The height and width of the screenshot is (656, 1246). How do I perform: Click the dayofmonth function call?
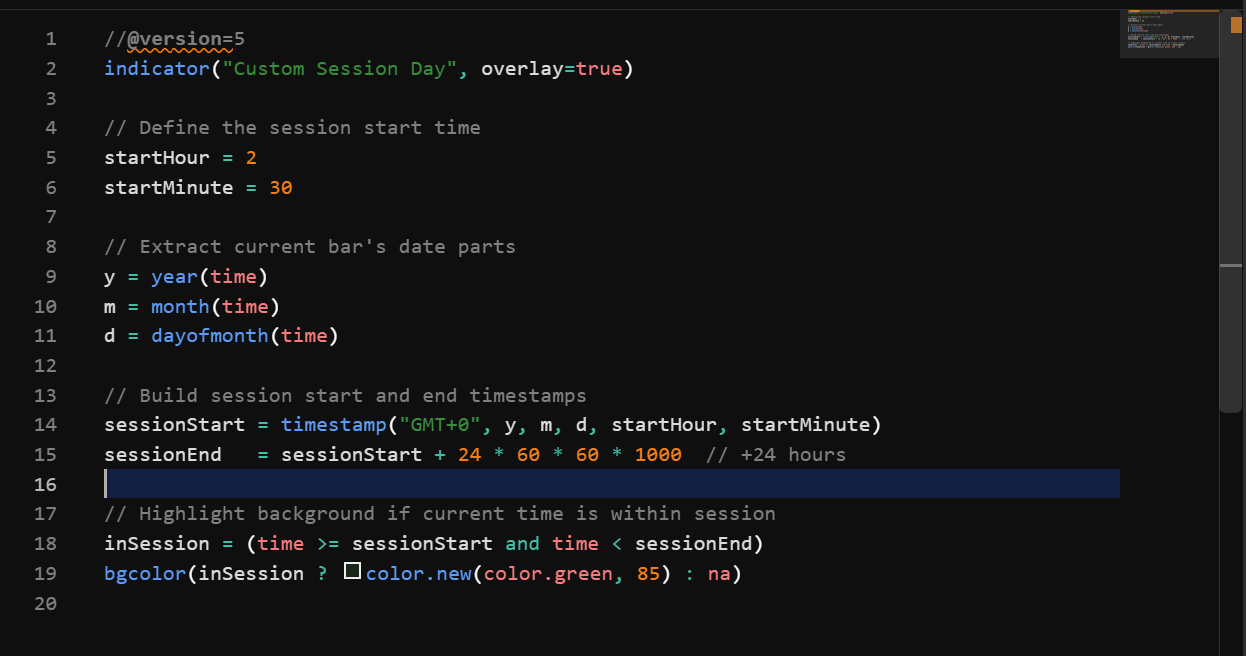[x=210, y=336]
